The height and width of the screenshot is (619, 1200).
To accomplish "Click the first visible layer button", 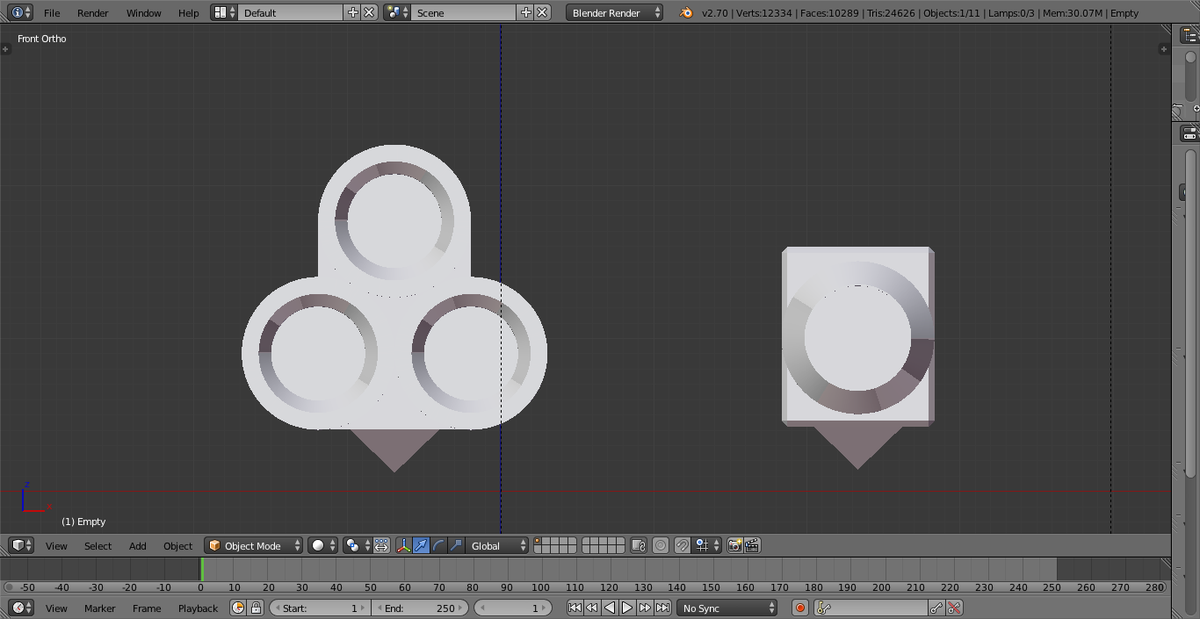I will (x=539, y=542).
